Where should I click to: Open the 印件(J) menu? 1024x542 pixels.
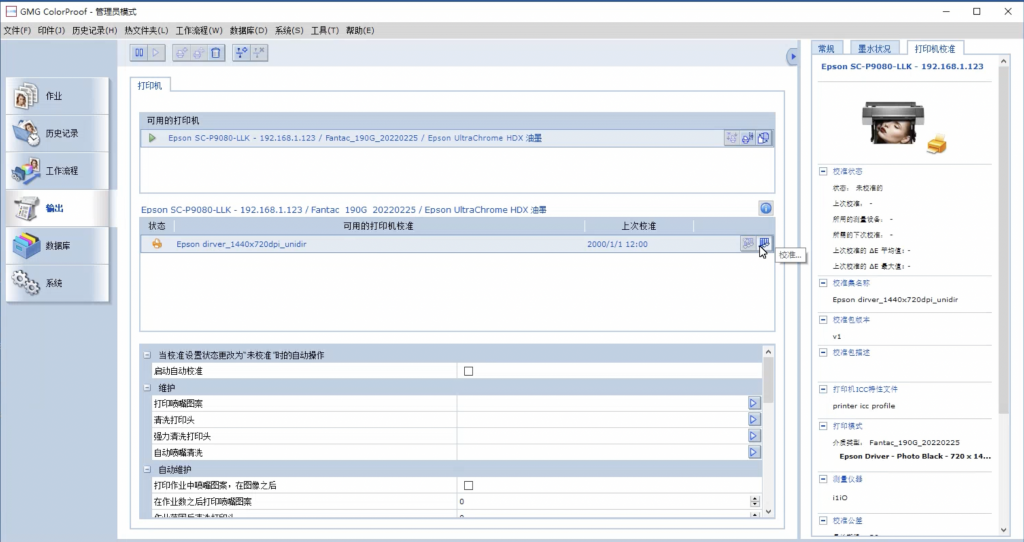pos(51,30)
